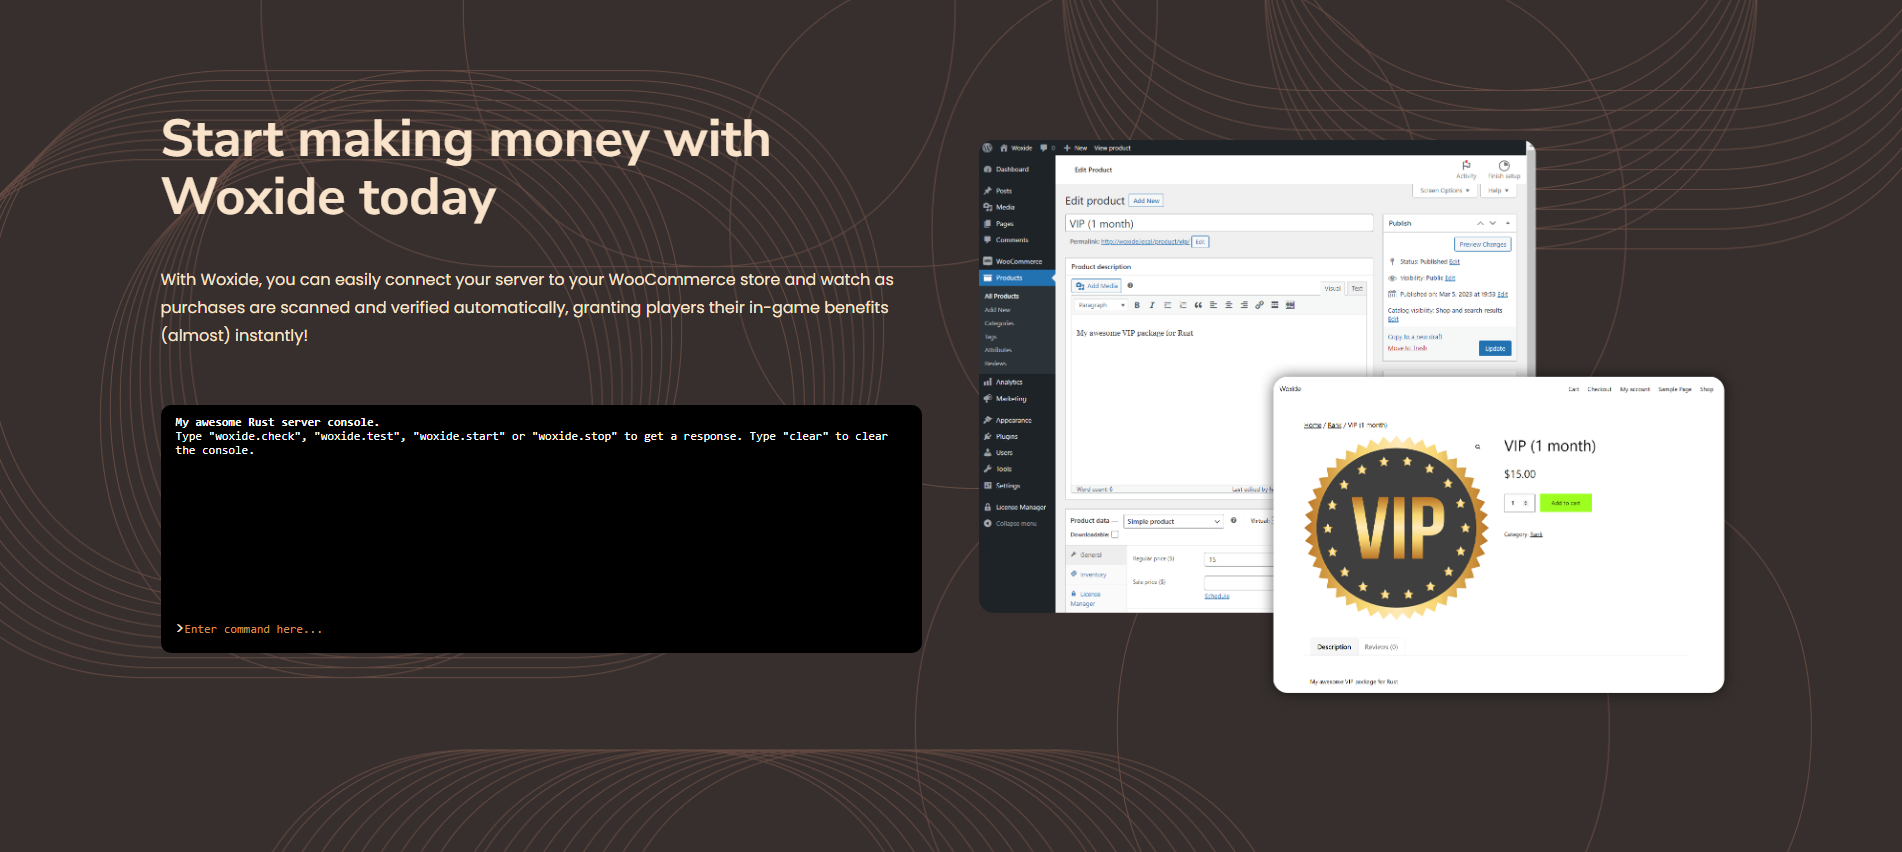Switch to the Text editor tab
Screen dimensions: 1902x852
tap(1357, 288)
